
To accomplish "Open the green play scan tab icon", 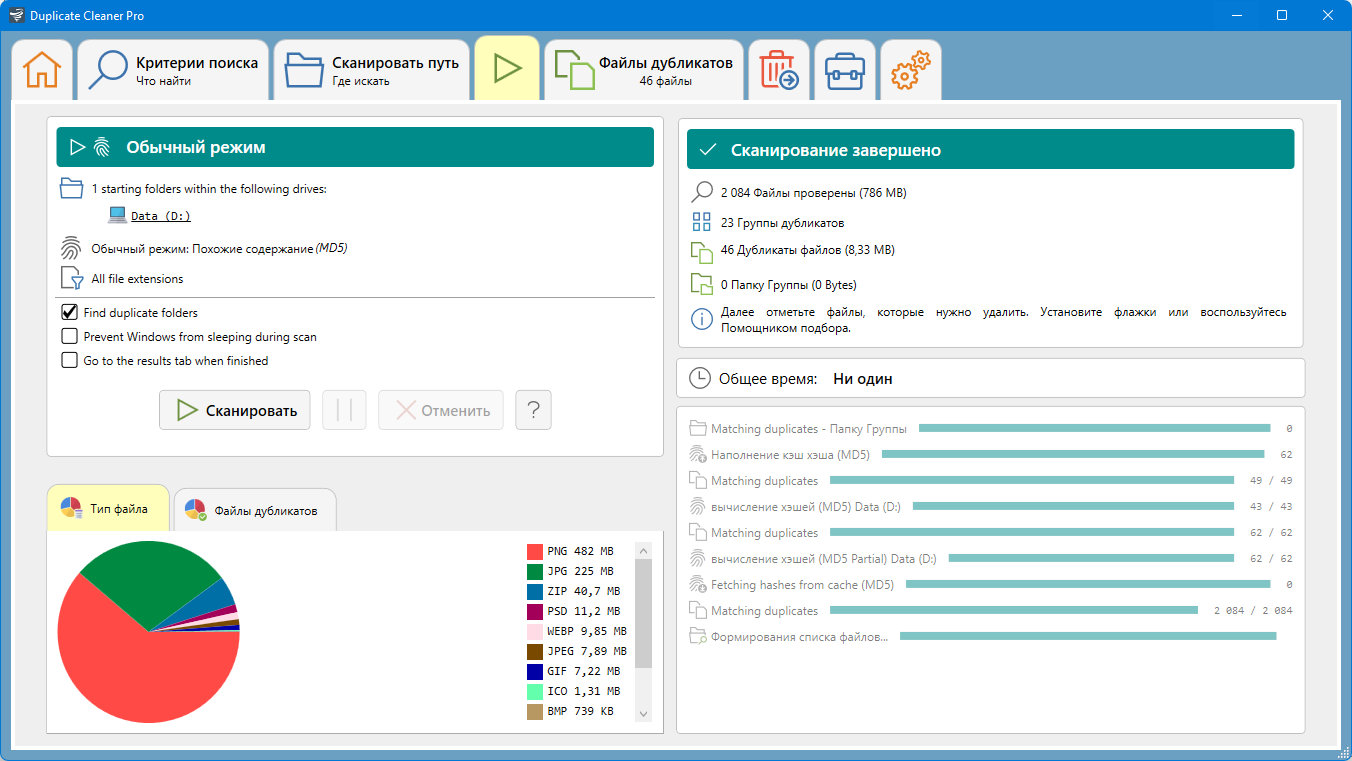I will (x=508, y=68).
